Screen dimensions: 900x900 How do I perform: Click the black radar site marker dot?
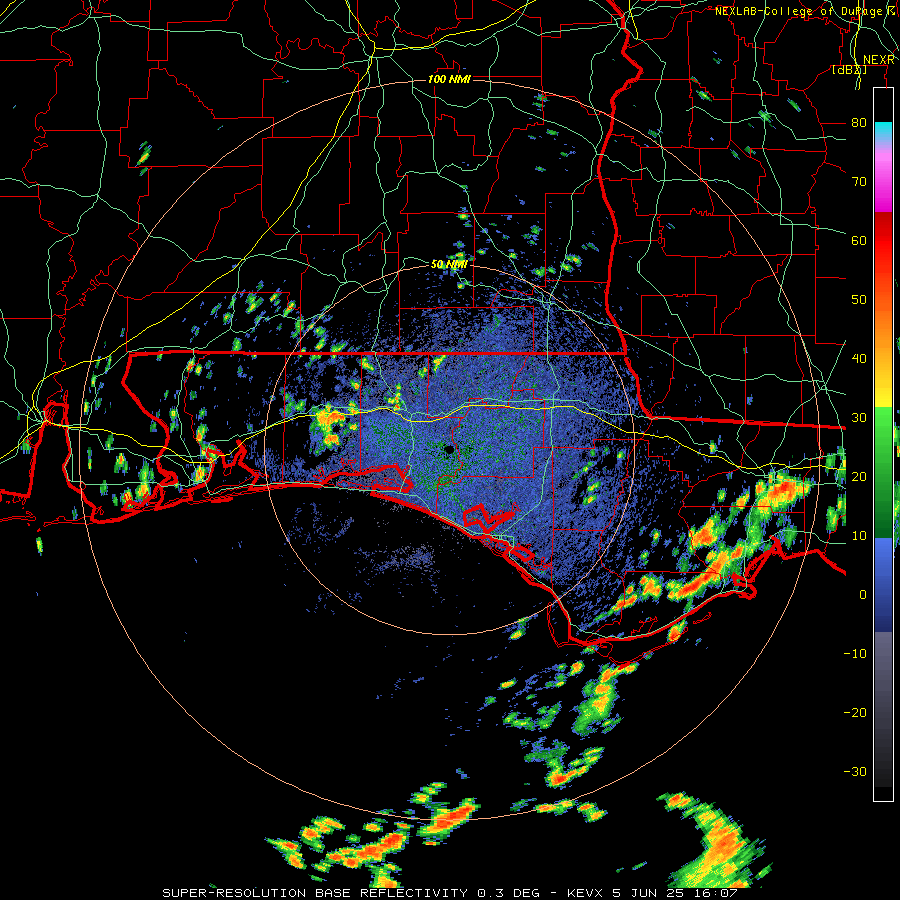[x=449, y=450]
